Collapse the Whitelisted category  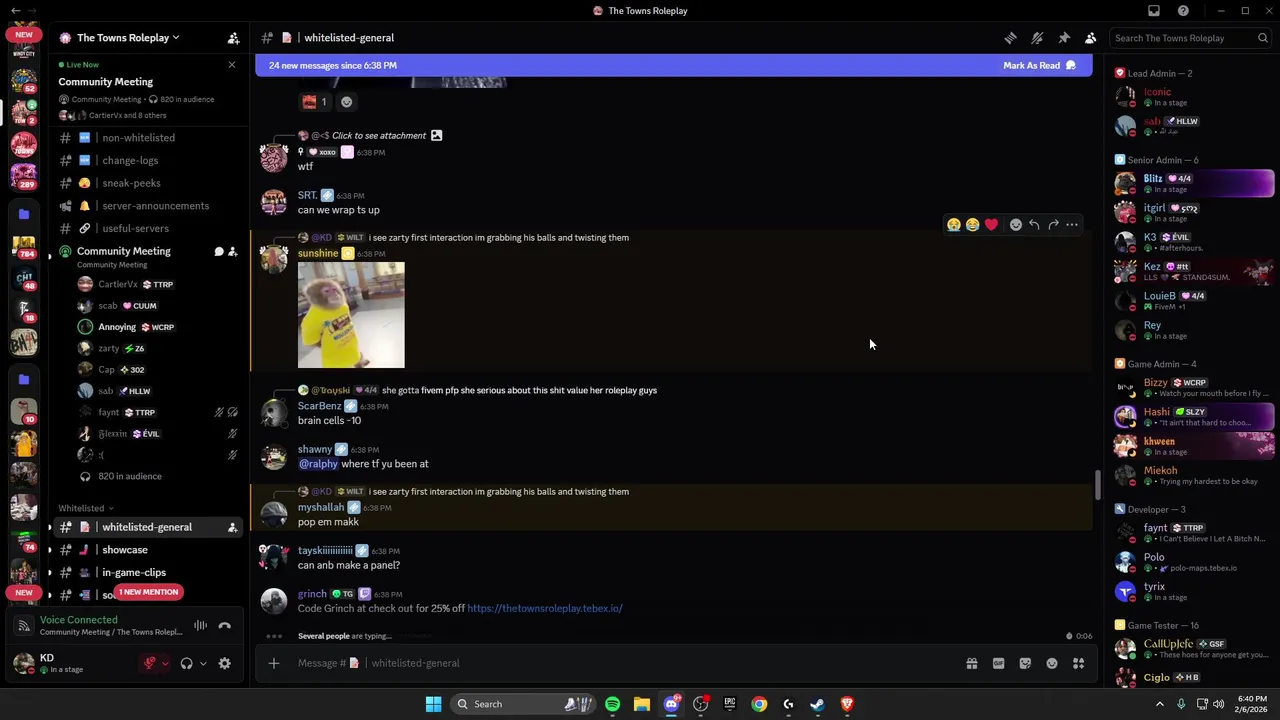tap(85, 508)
